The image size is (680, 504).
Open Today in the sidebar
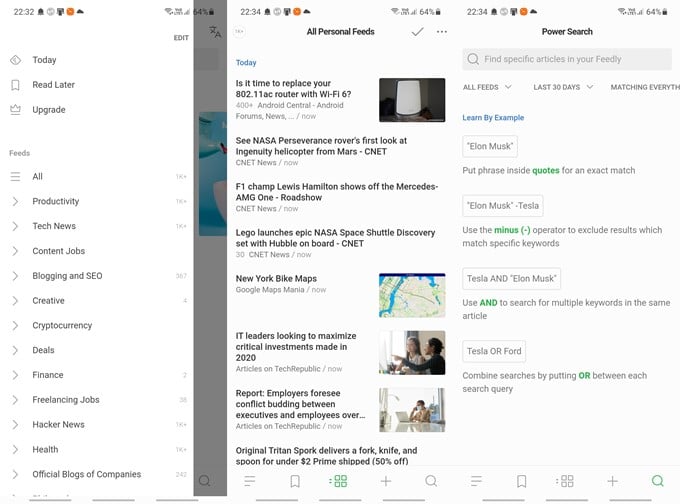tap(44, 60)
